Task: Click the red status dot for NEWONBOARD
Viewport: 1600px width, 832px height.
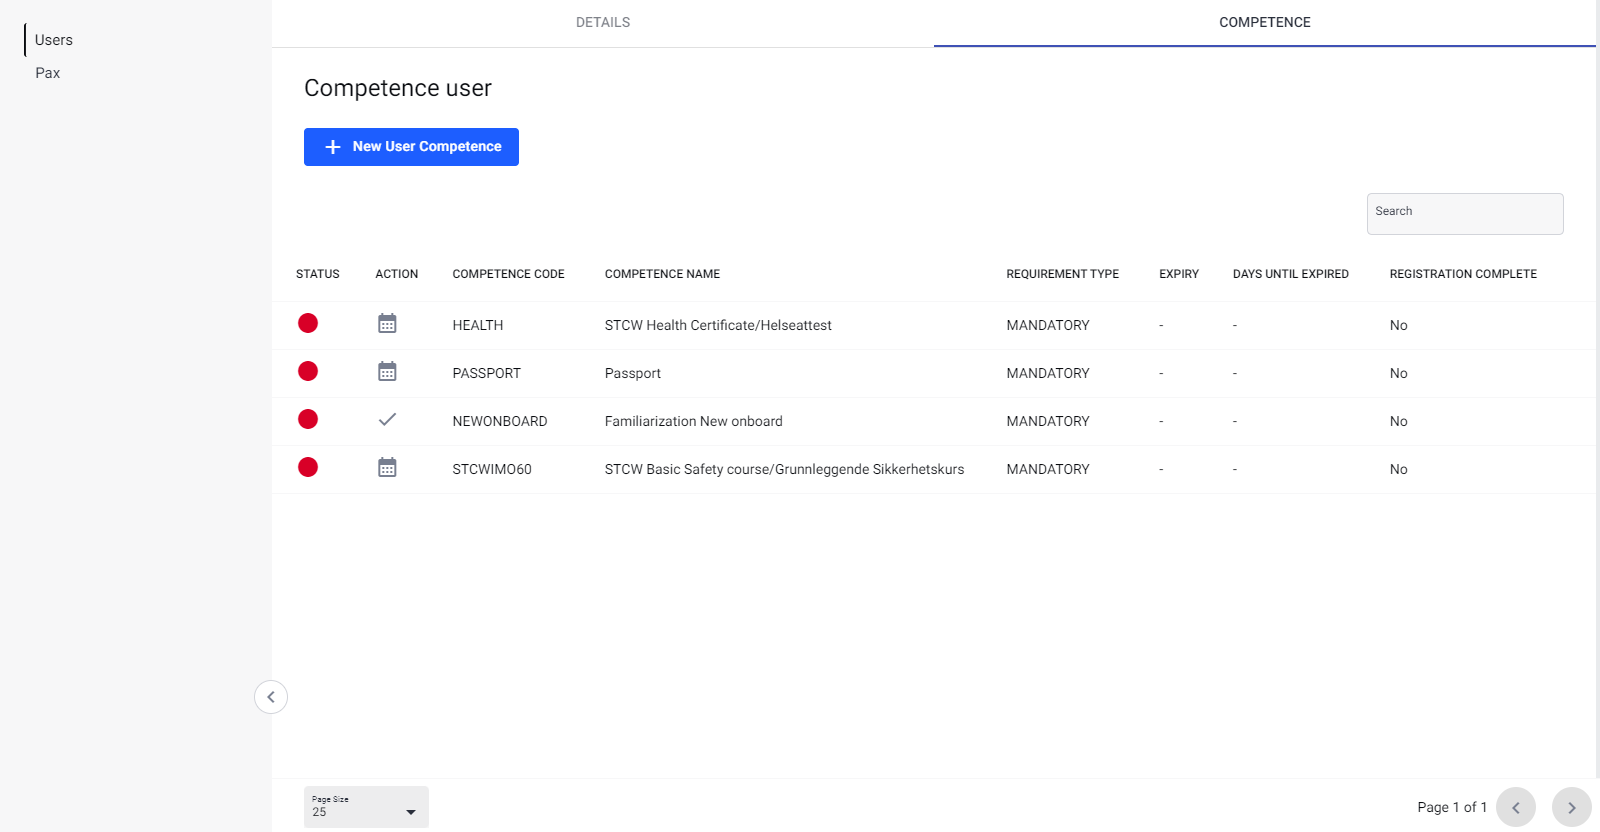Action: coord(308,419)
